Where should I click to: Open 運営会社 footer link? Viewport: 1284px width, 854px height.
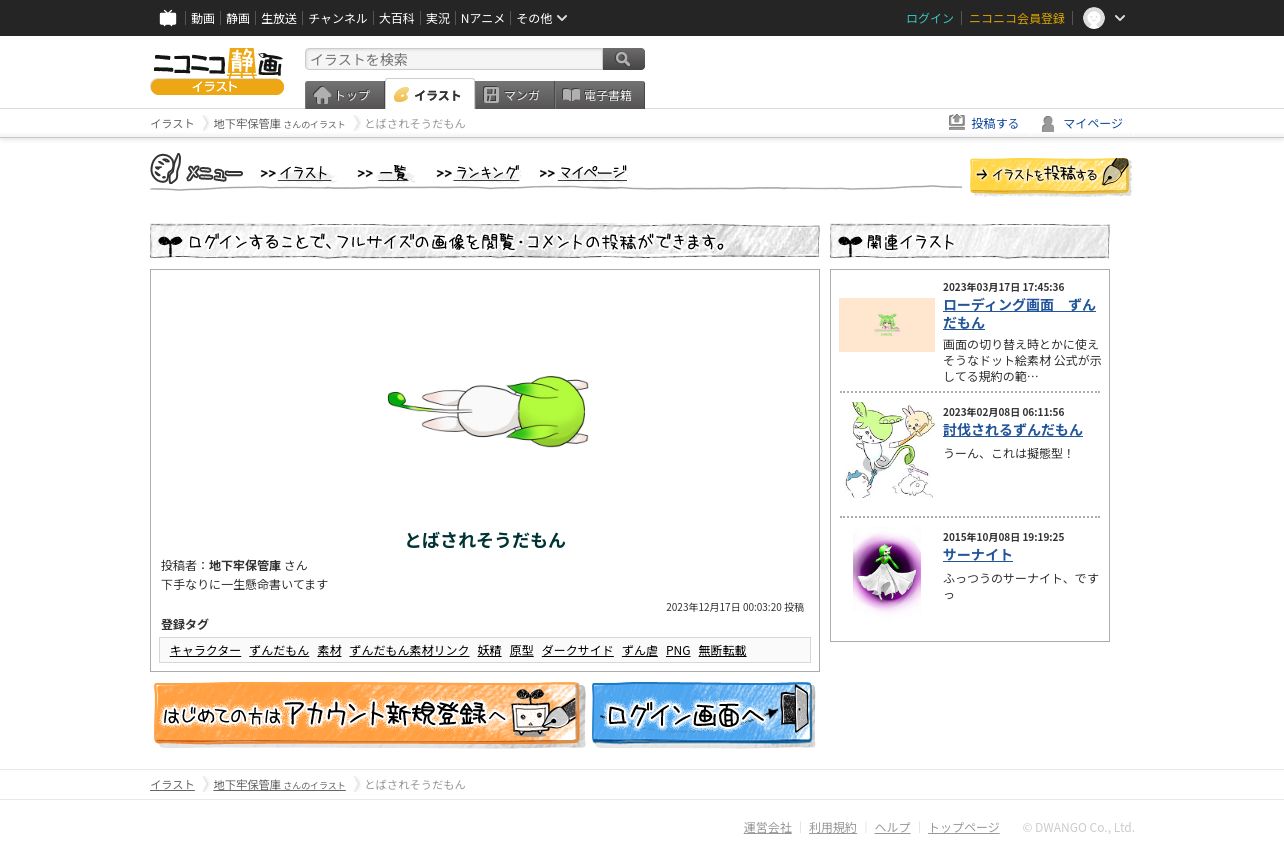[x=768, y=827]
